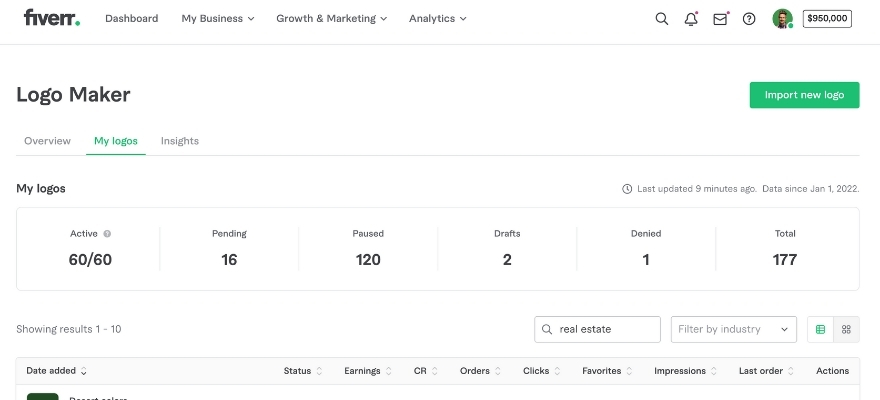Image resolution: width=880 pixels, height=400 pixels.
Task: Click the $950,000 balance button
Action: point(827,19)
